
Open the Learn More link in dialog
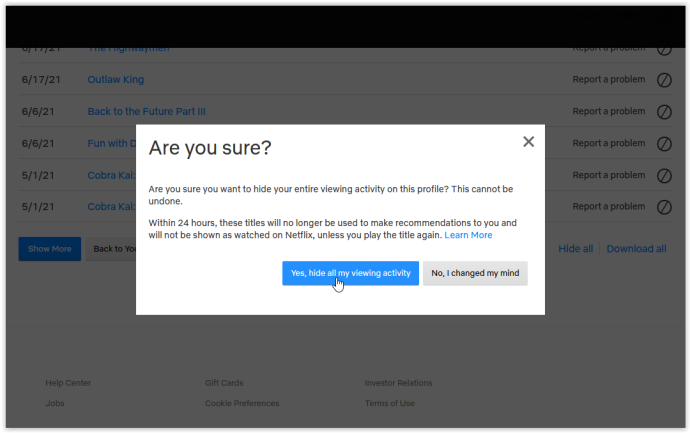click(x=468, y=235)
